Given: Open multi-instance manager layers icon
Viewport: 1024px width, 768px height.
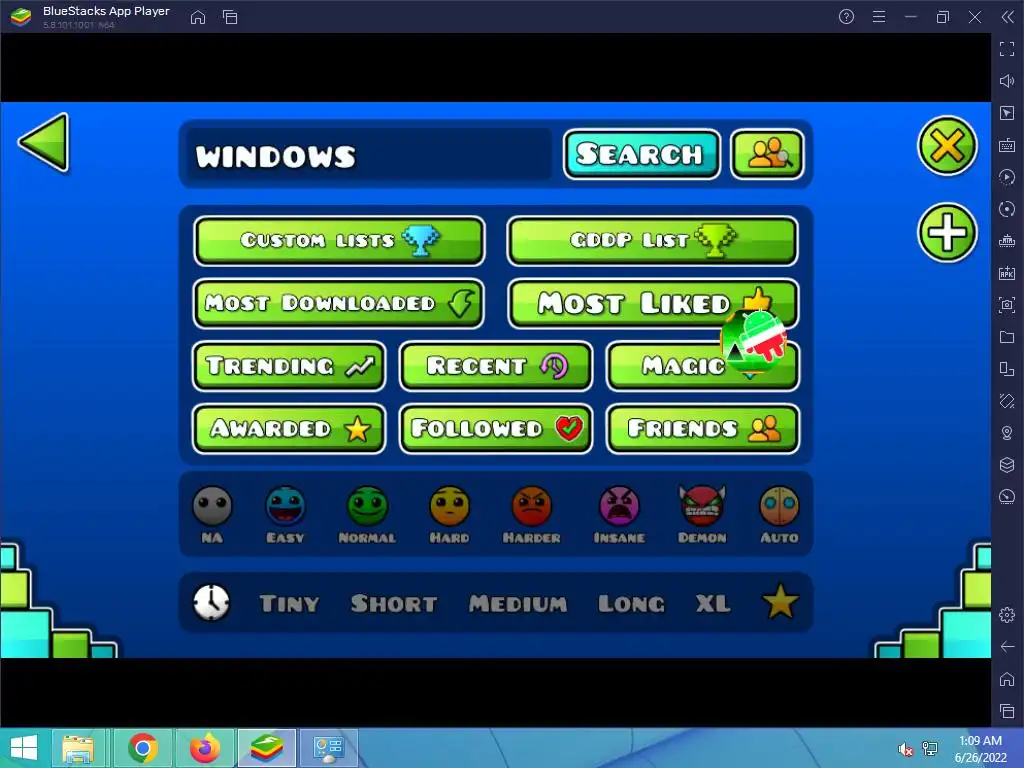Looking at the screenshot, I should 1007,465.
